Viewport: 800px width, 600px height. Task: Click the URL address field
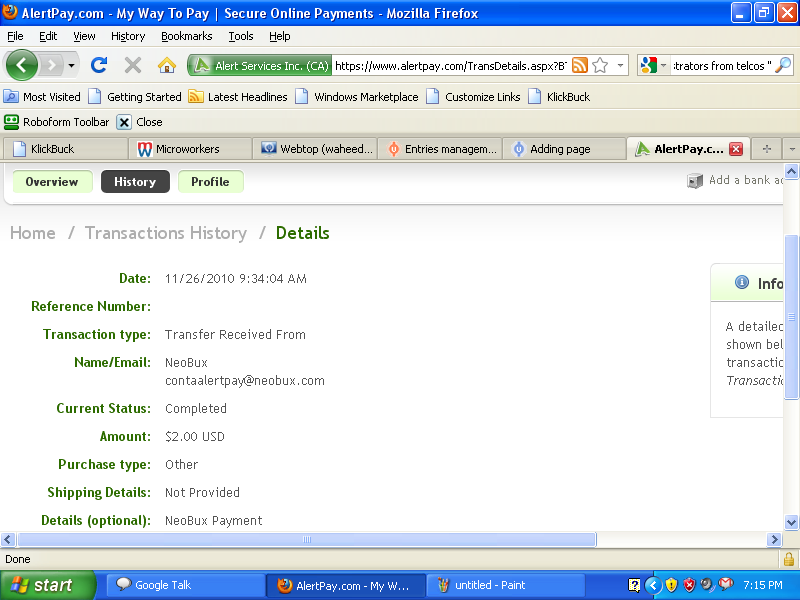451,65
